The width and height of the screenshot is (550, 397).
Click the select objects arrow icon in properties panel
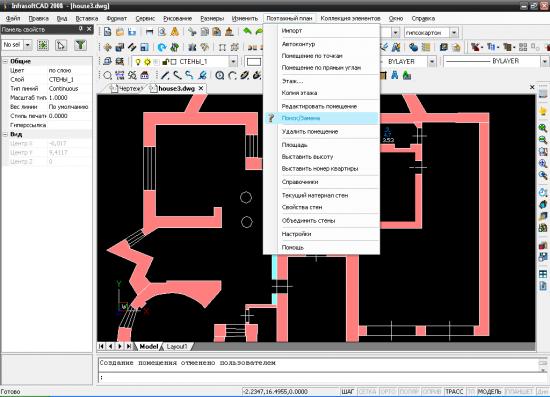pos(61,45)
